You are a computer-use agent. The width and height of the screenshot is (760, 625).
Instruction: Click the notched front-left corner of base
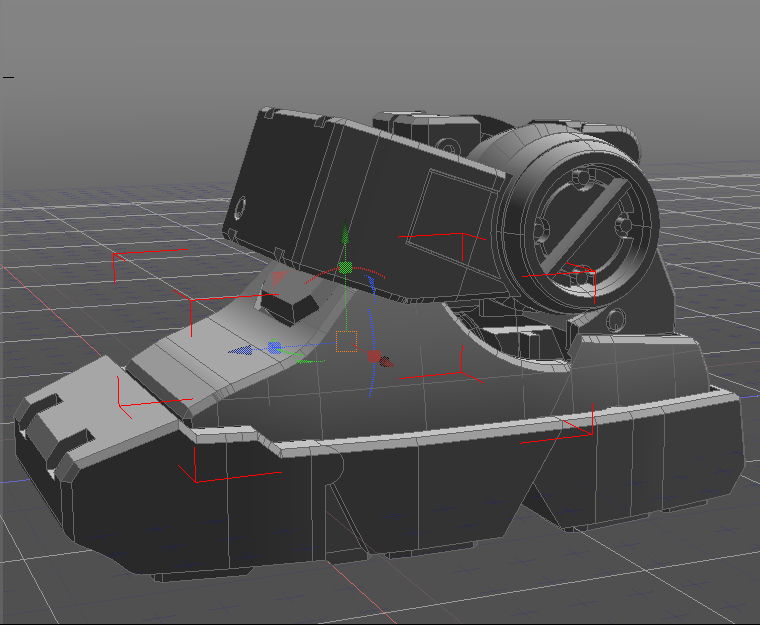tap(50, 420)
